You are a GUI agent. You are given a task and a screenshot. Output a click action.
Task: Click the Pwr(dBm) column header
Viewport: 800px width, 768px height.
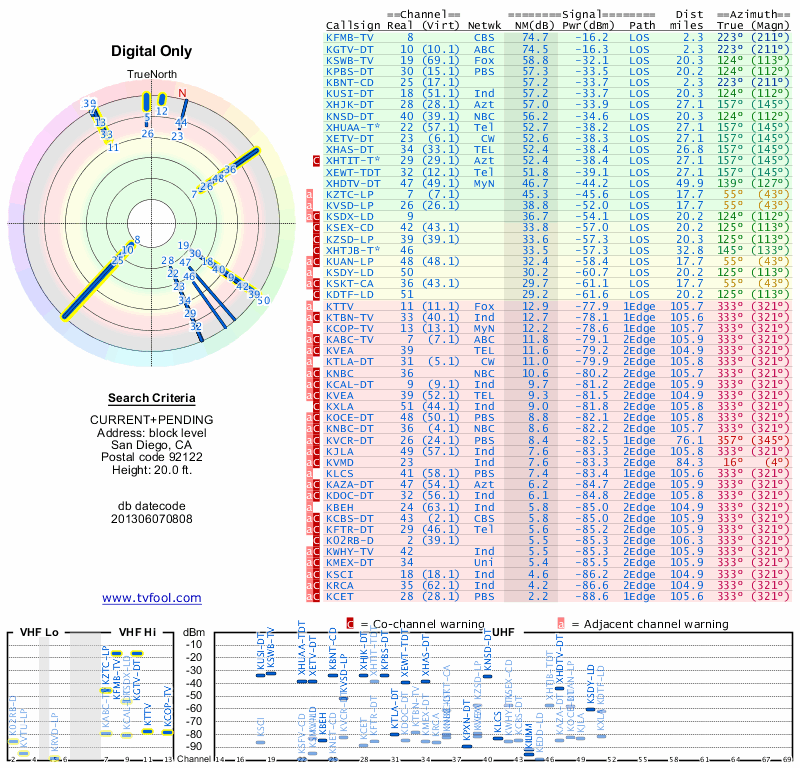coord(588,26)
